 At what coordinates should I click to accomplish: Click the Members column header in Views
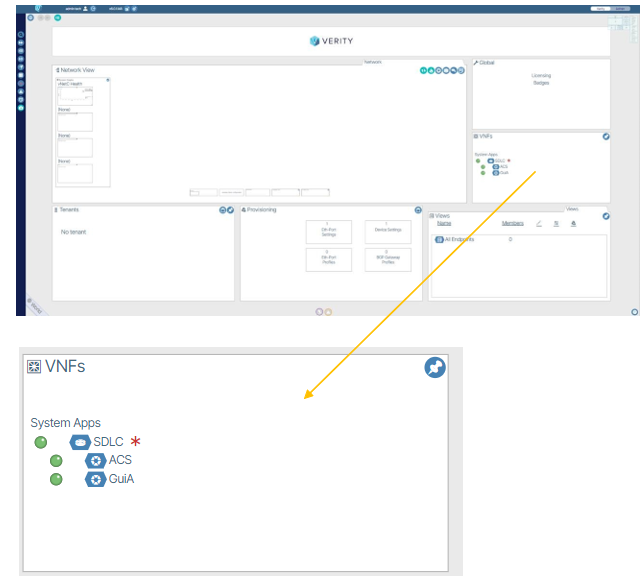coord(512,224)
